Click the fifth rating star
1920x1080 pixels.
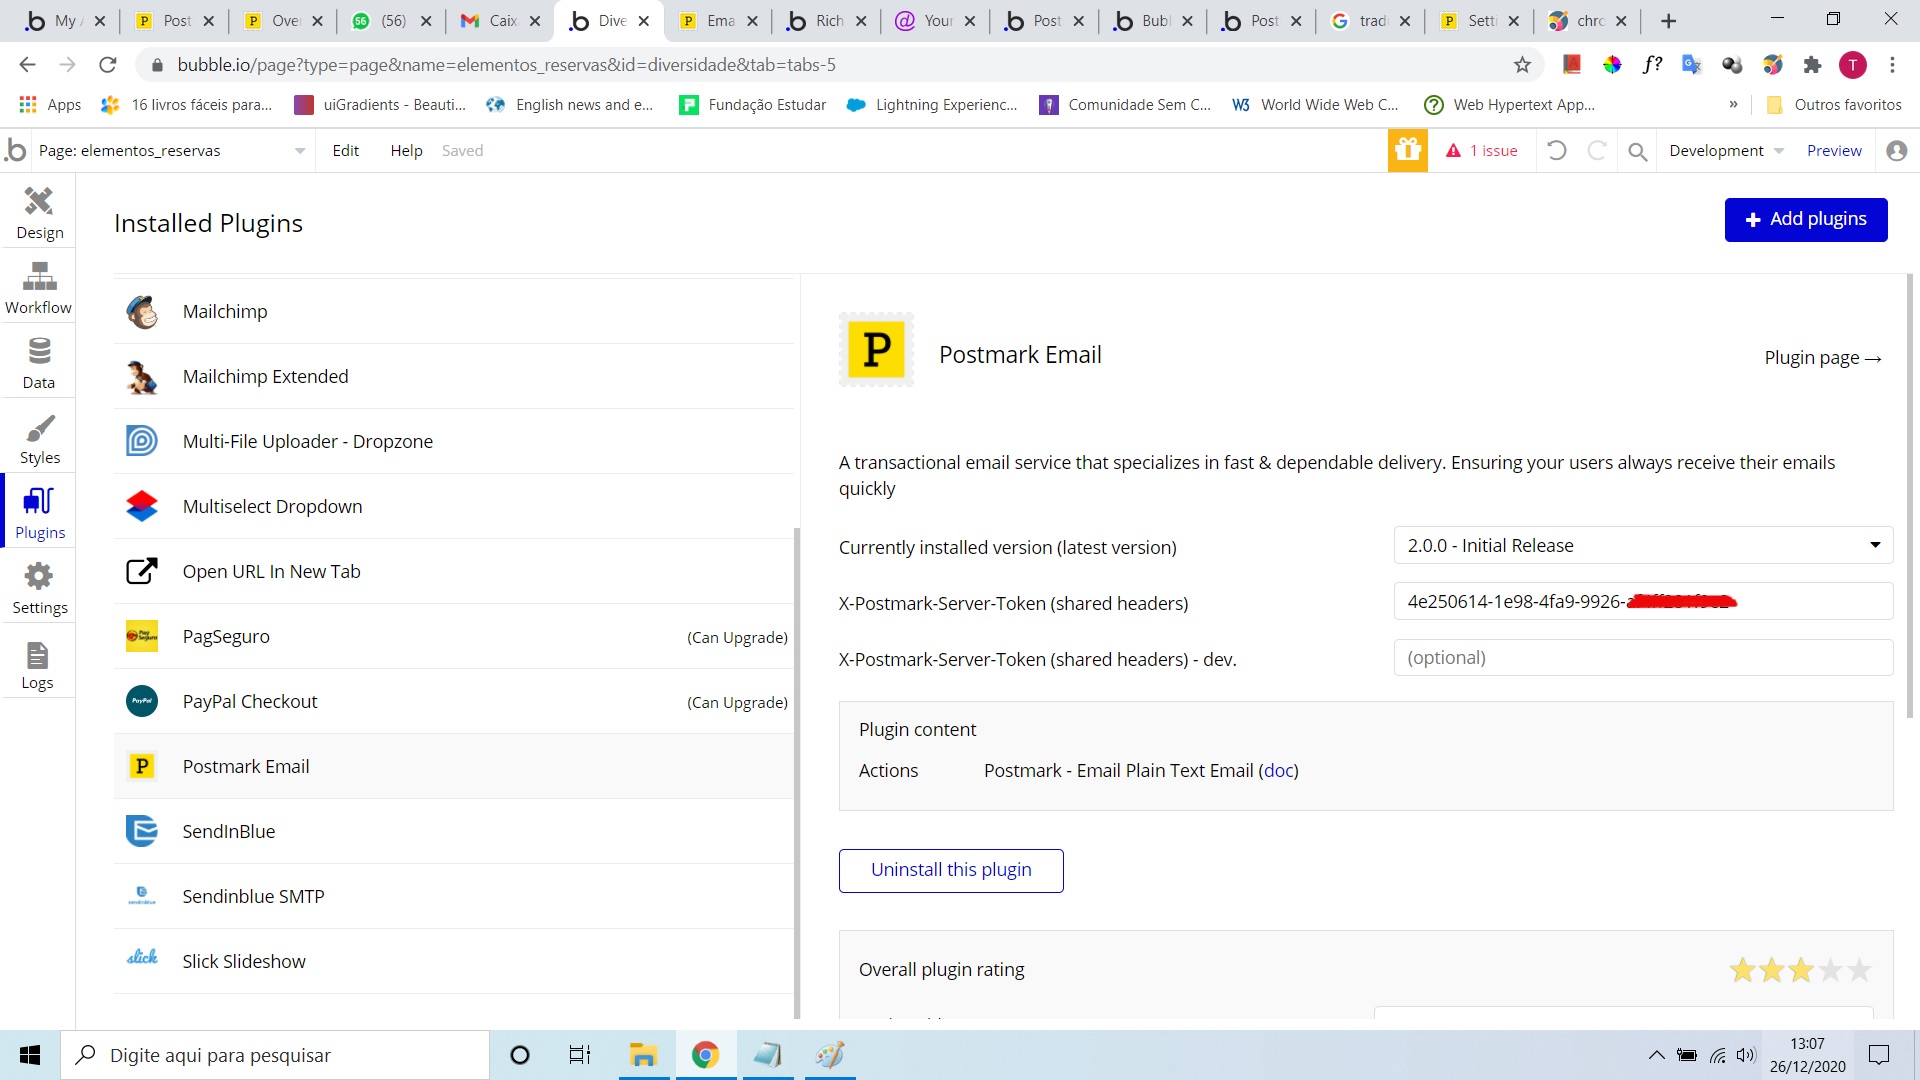1859,970
